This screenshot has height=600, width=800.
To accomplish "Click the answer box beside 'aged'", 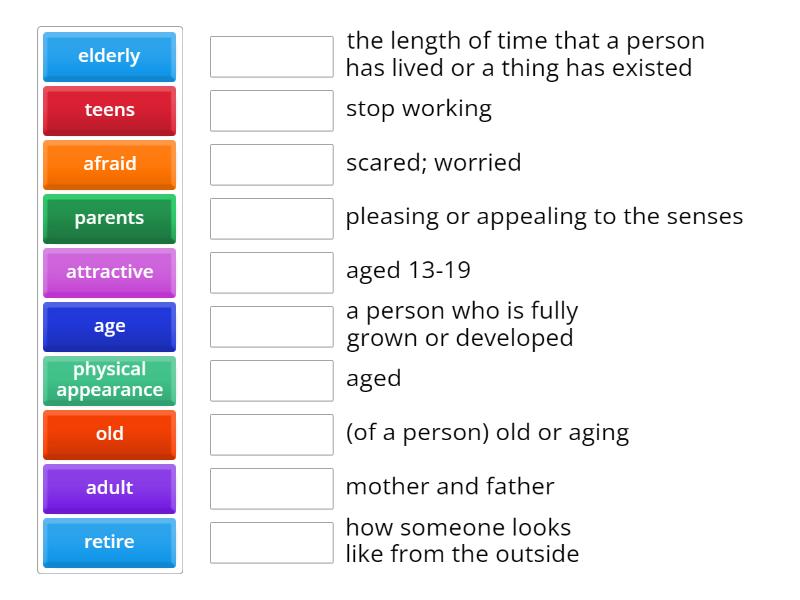I will (271, 380).
